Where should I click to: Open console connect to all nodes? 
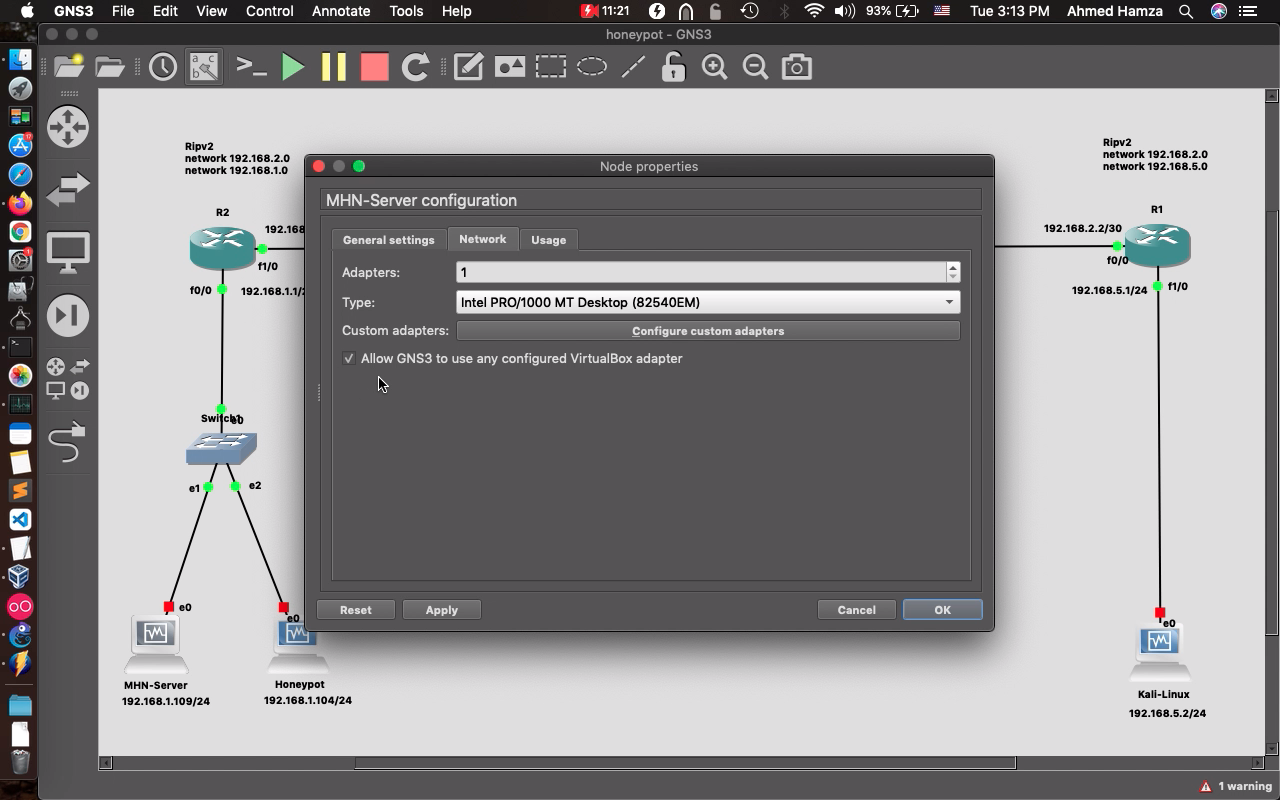click(251, 67)
